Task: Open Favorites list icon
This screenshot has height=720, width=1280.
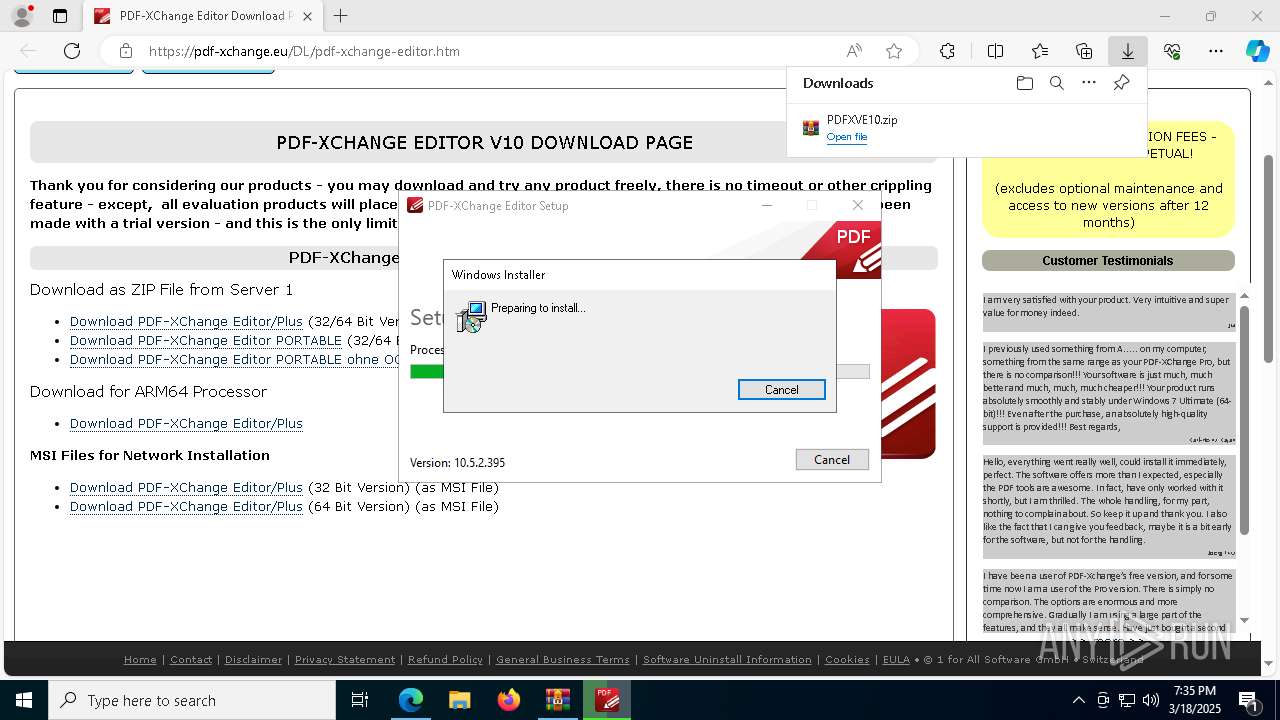Action: (1040, 51)
